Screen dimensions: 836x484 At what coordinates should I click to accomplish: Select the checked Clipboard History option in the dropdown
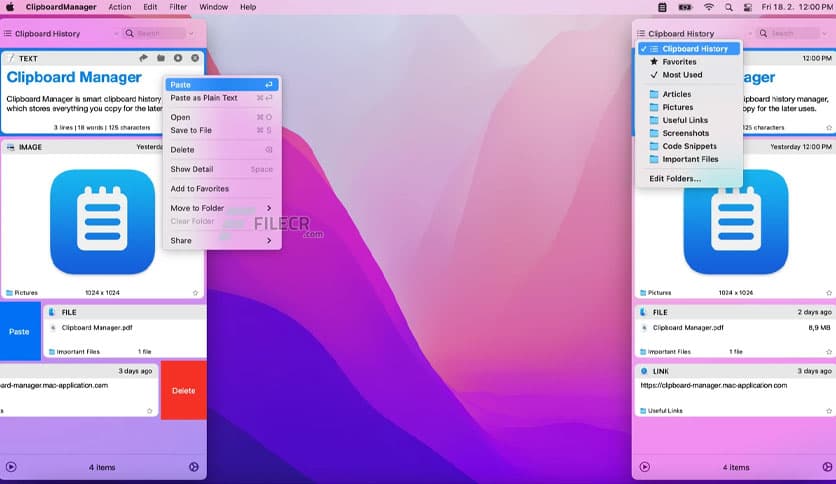click(x=690, y=49)
